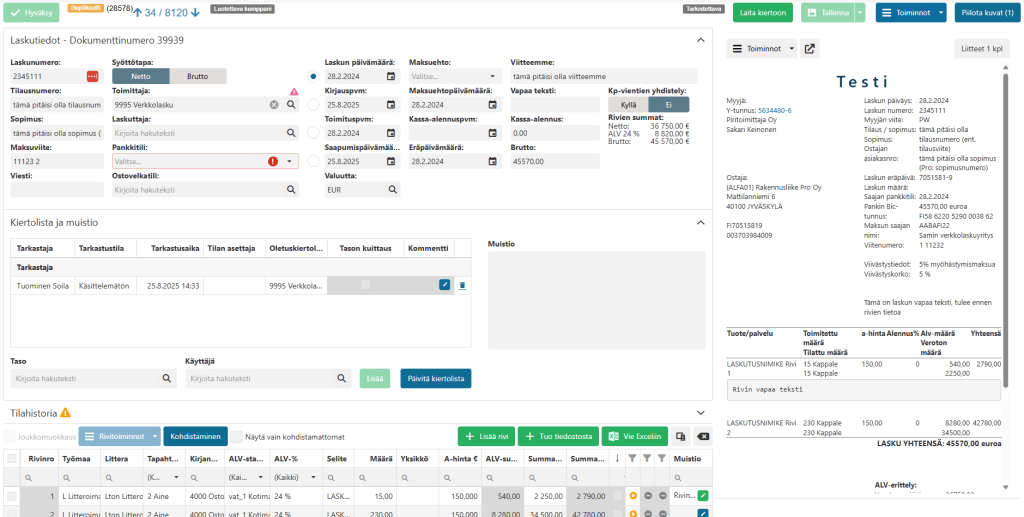1024x517 pixels.
Task: Click Päivitä kiertolista button
Action: (436, 378)
